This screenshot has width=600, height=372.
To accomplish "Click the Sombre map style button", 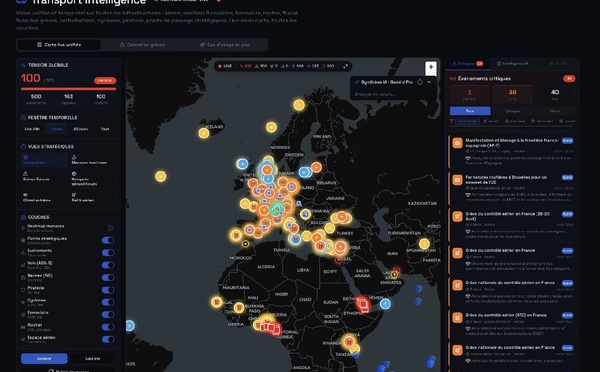I will coord(44,359).
